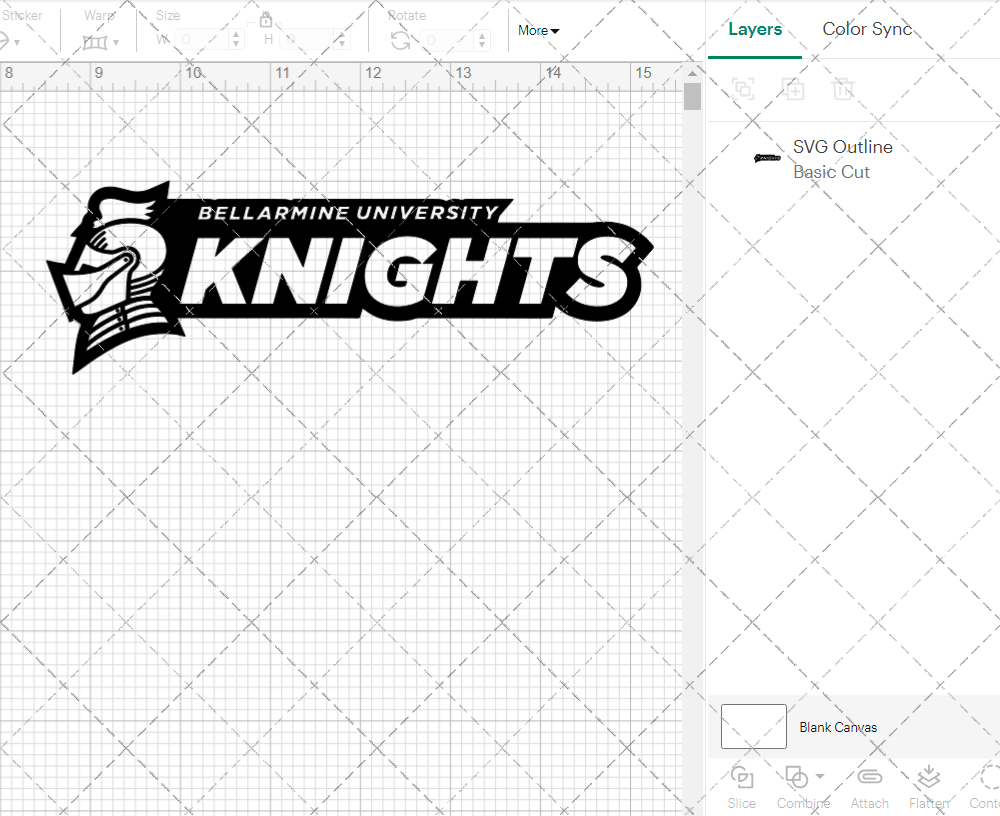Select the Attach tool
Image resolution: width=1000 pixels, height=816 pixels.
[869, 777]
